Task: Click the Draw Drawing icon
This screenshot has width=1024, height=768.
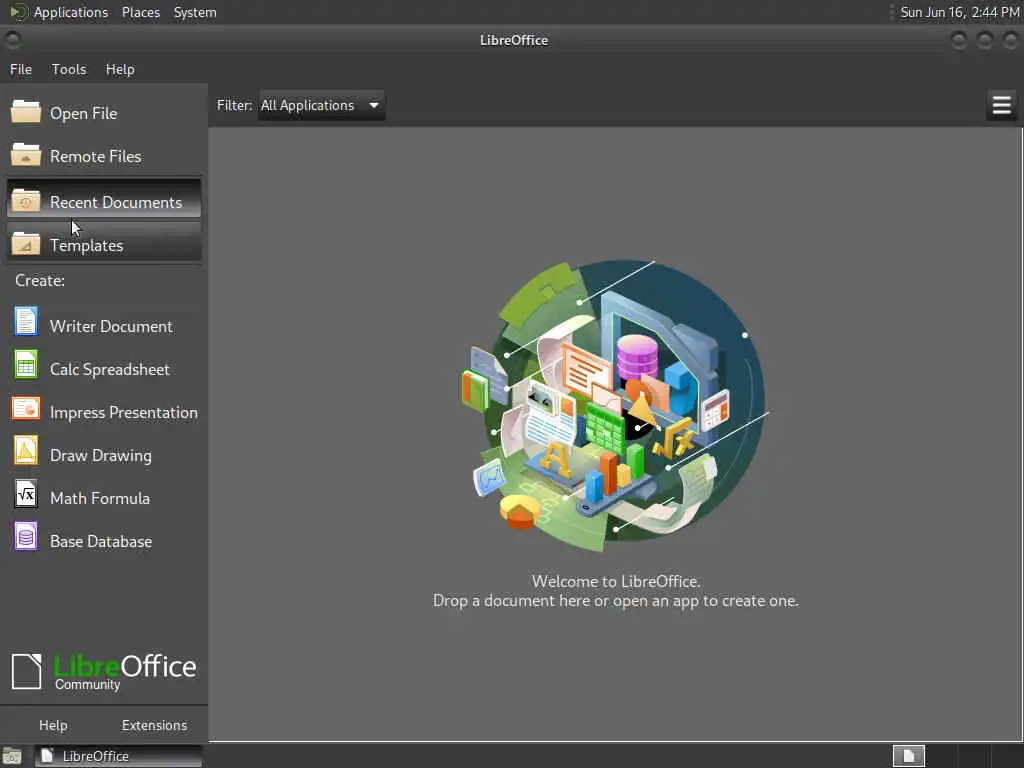Action: pos(26,451)
